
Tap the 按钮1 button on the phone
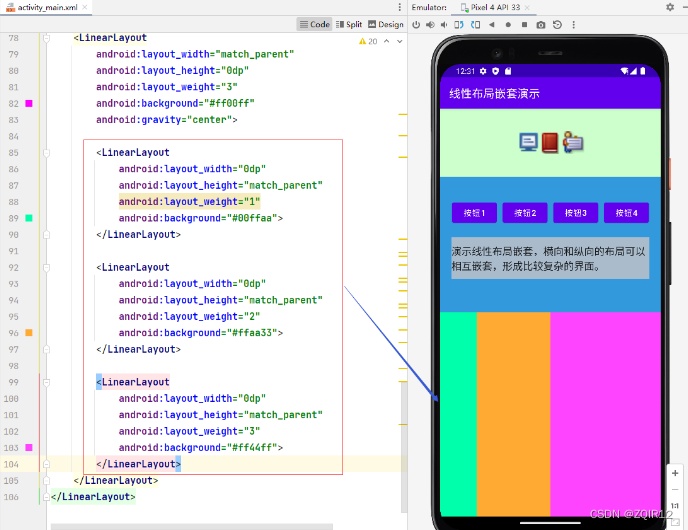474,213
